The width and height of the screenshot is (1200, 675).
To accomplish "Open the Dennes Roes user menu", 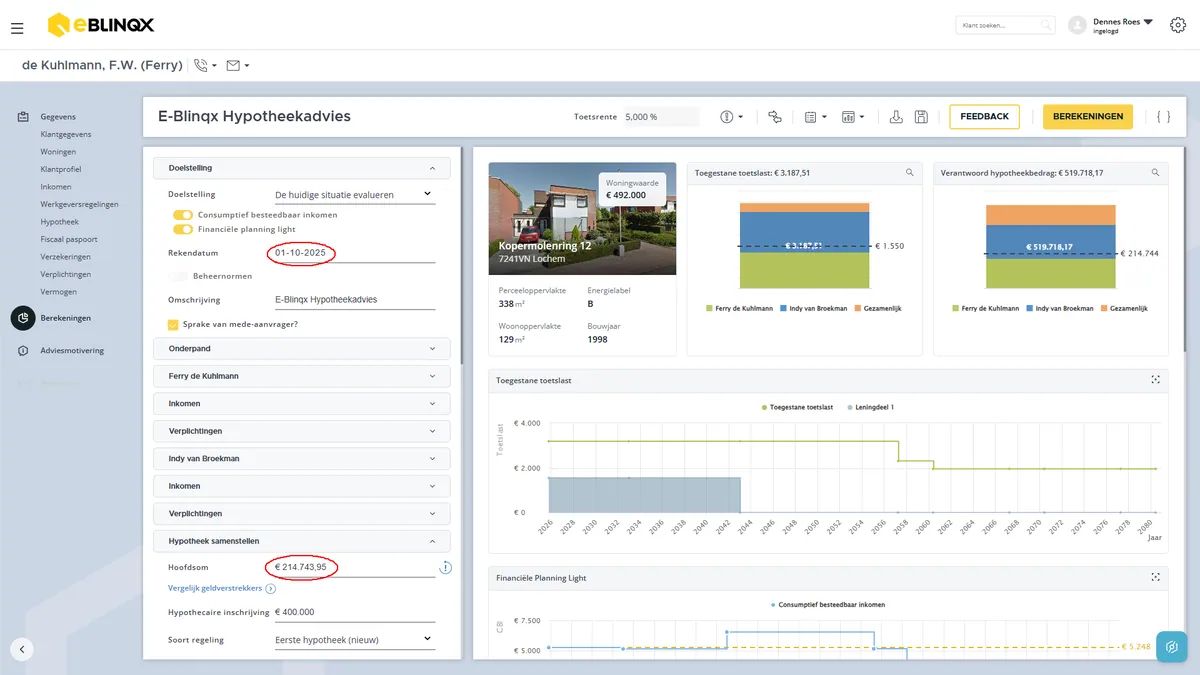I will pos(1111,25).
